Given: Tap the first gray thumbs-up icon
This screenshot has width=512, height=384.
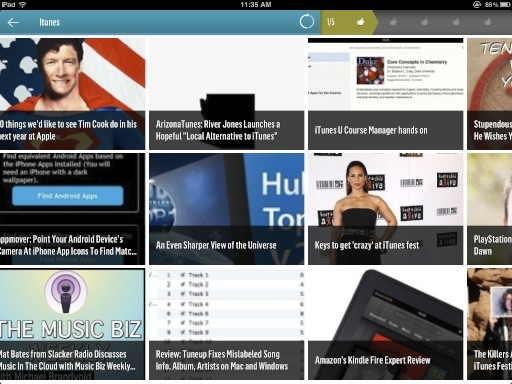Looking at the screenshot, I should pyautogui.click(x=393, y=22).
